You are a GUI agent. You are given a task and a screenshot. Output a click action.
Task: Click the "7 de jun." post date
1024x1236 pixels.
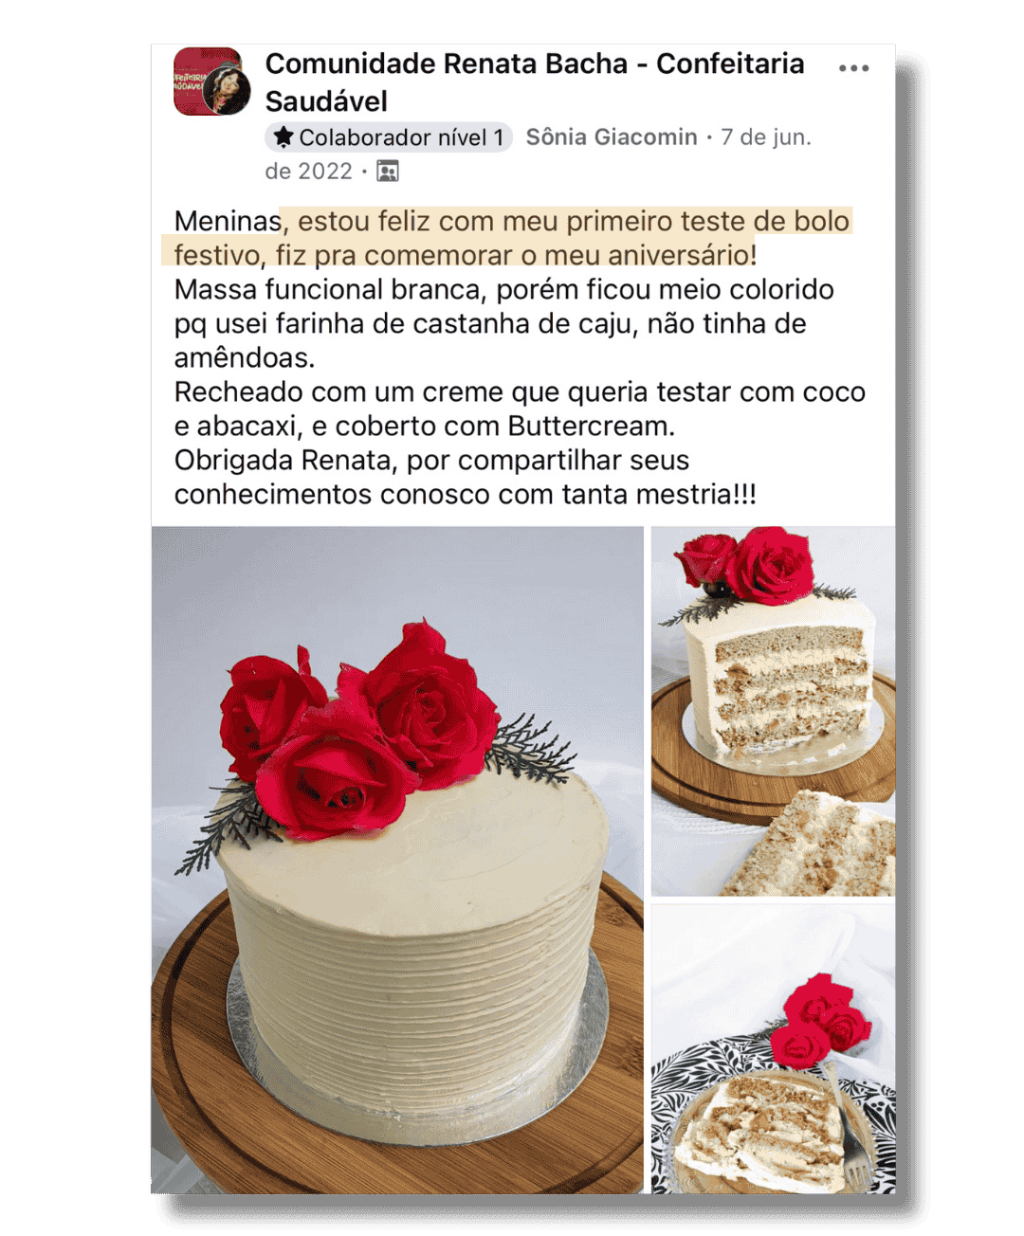coord(766,137)
